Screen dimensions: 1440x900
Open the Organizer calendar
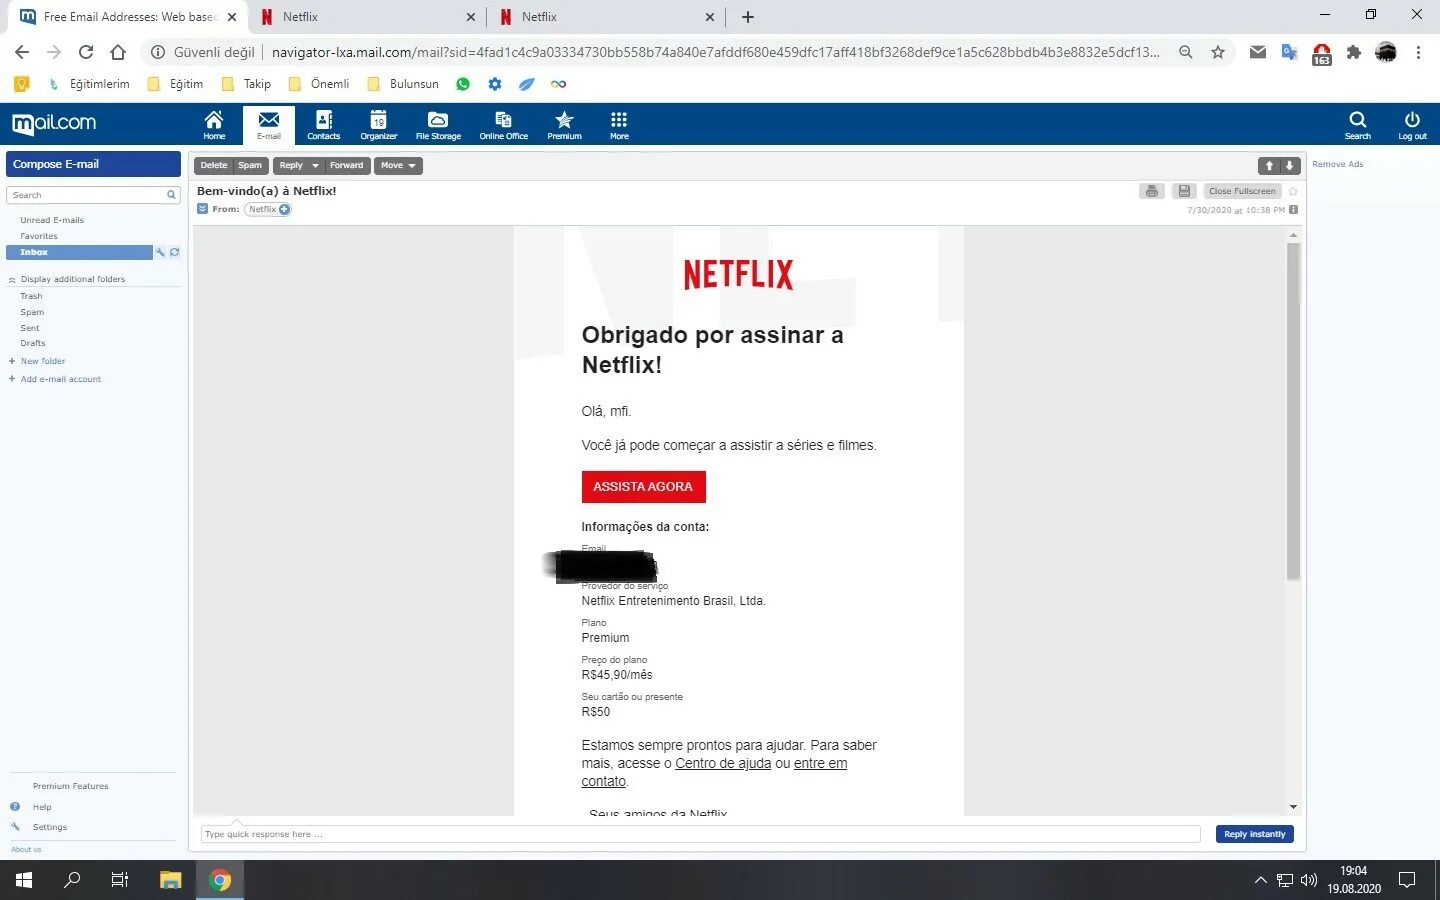(x=378, y=125)
